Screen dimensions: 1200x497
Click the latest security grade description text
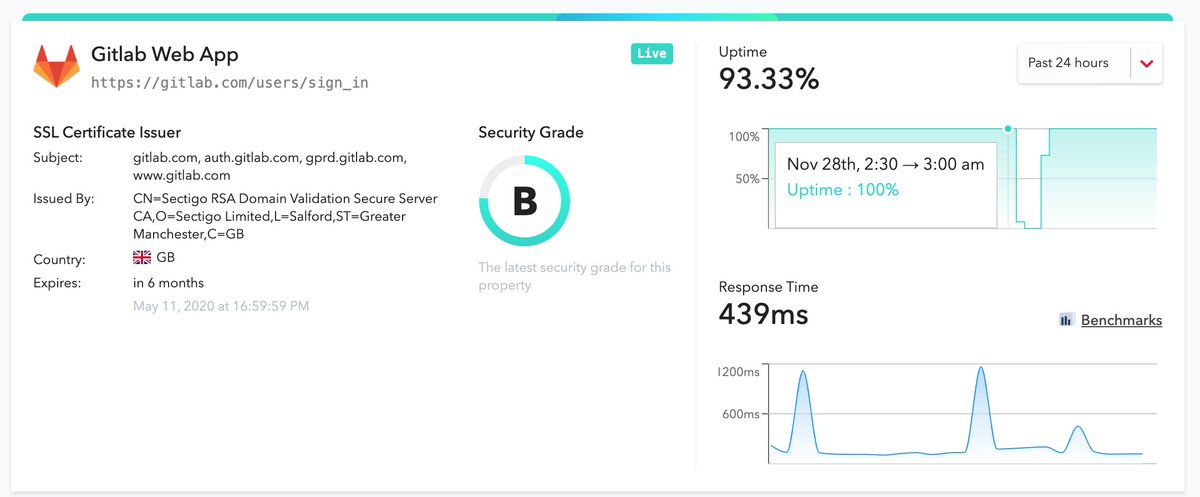point(575,276)
